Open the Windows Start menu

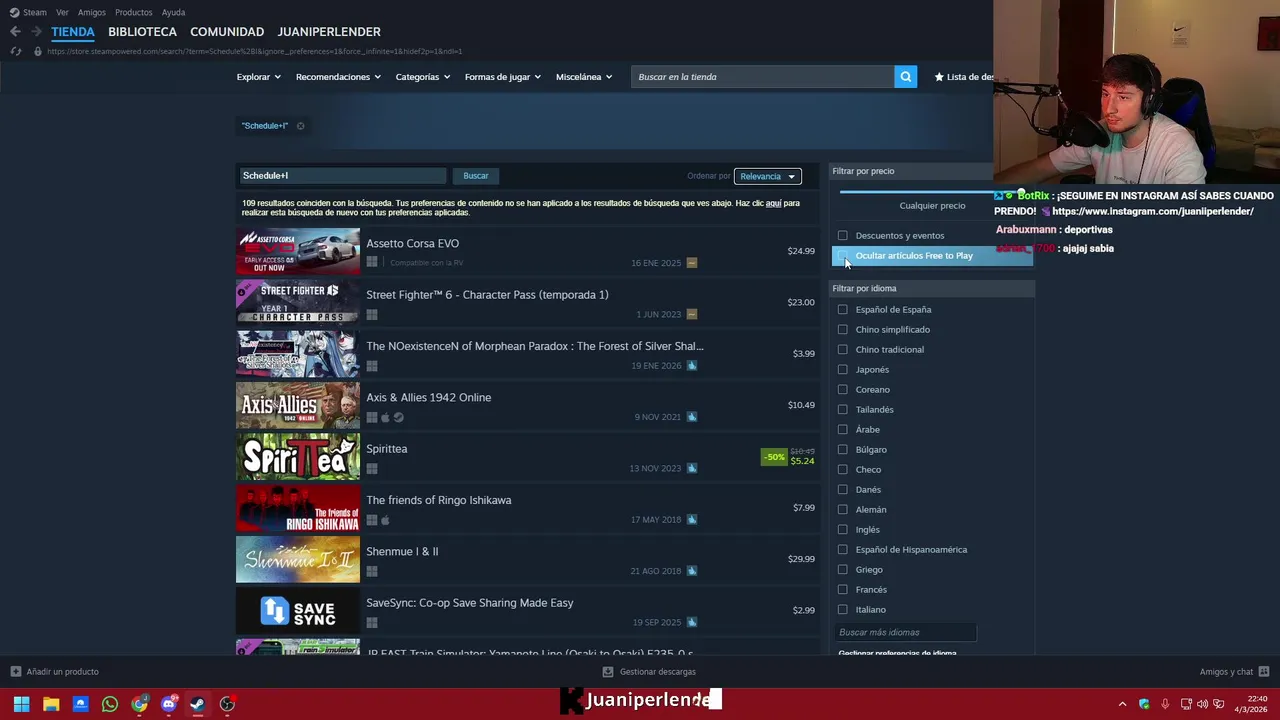point(21,704)
